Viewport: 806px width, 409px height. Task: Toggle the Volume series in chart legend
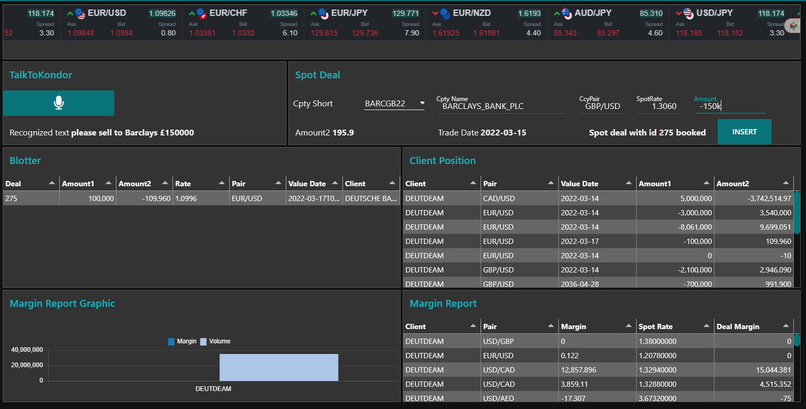(215, 341)
